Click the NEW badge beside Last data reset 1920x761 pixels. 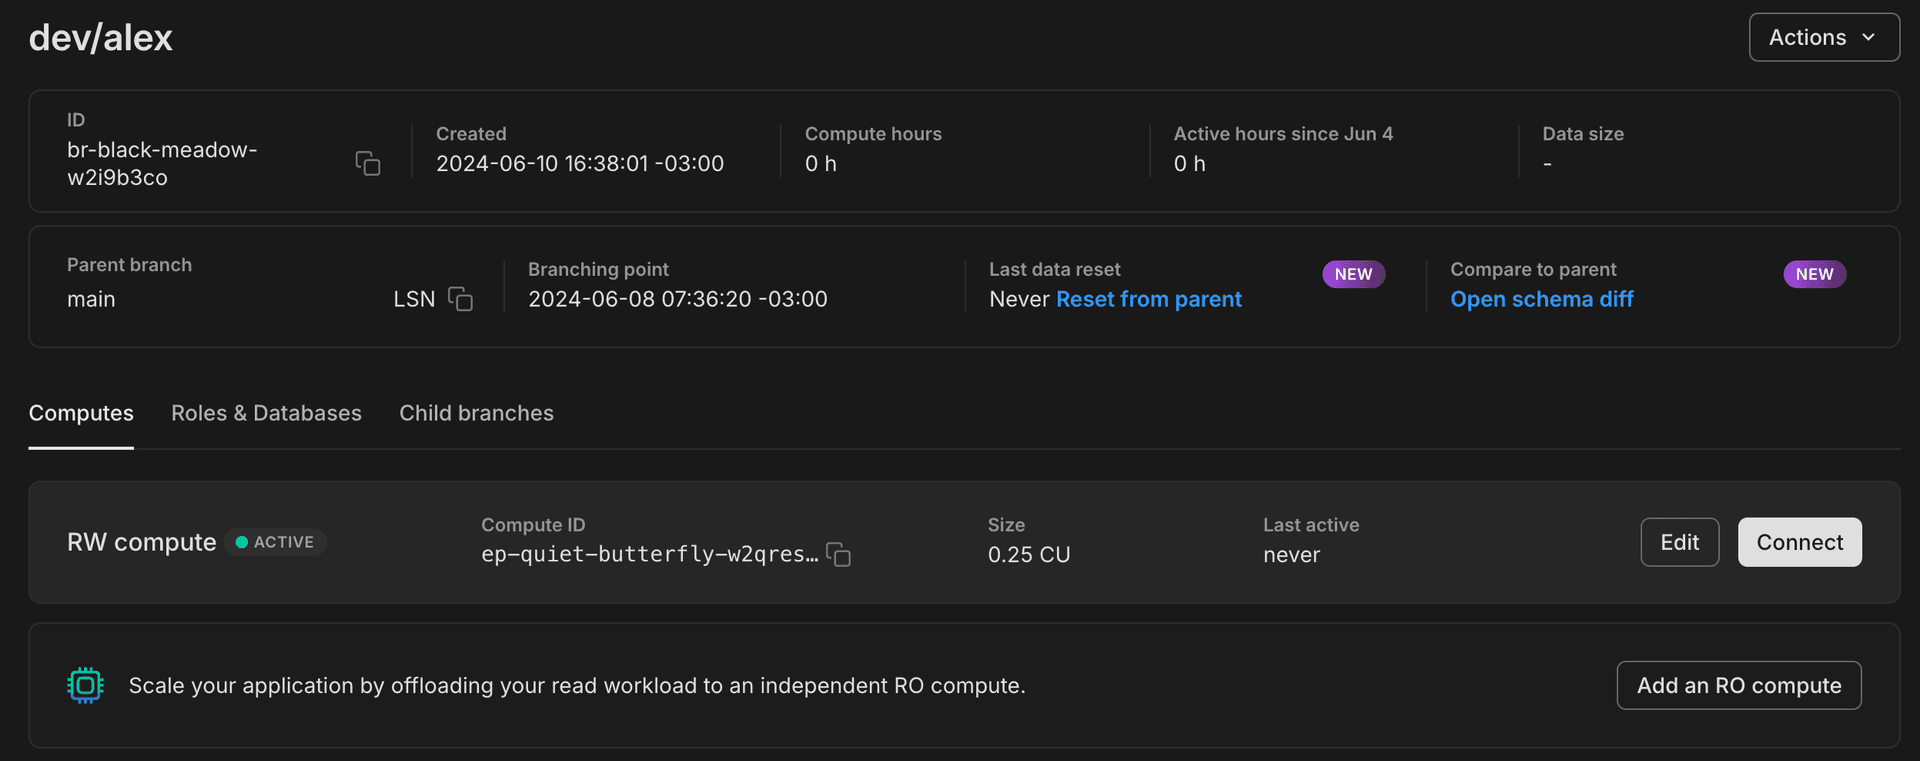click(1353, 274)
